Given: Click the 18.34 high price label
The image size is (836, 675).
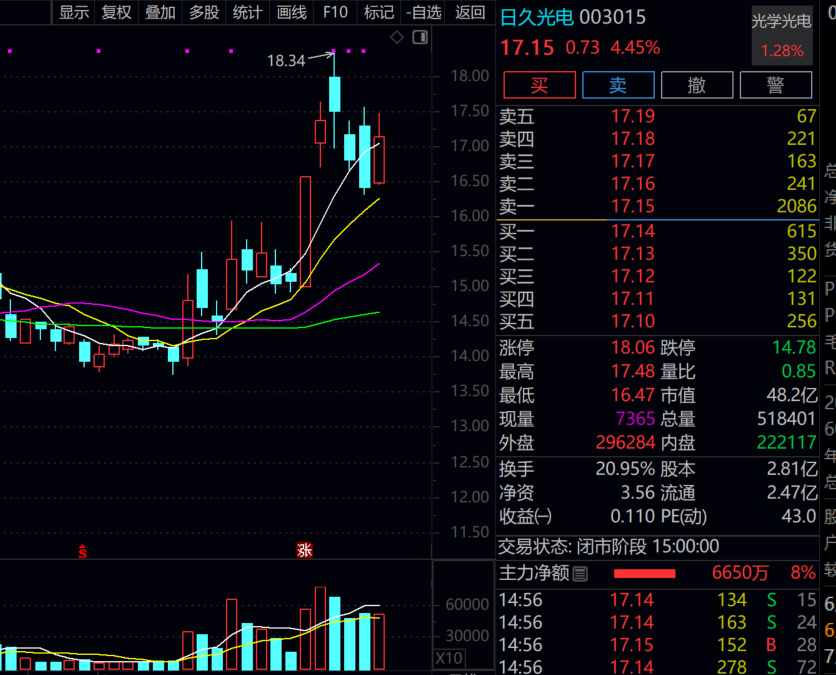Looking at the screenshot, I should 286,61.
